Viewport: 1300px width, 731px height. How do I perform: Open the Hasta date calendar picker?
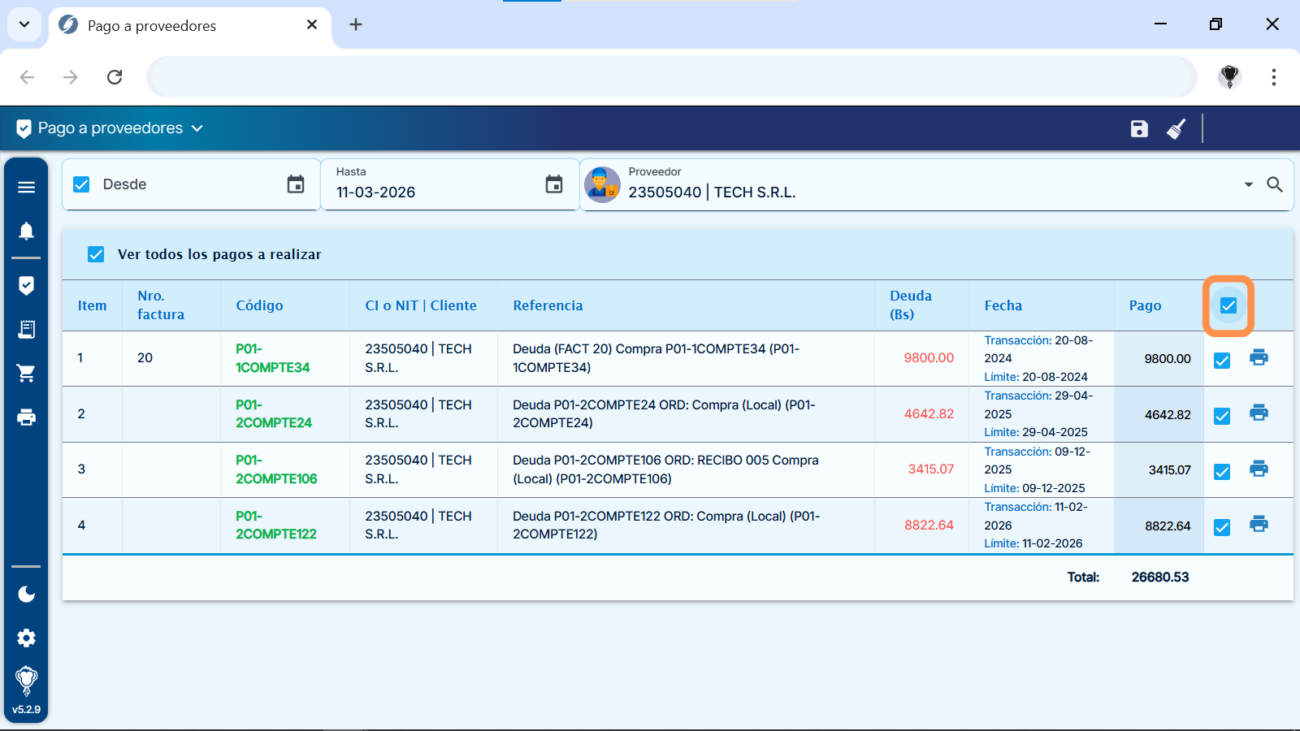click(554, 185)
